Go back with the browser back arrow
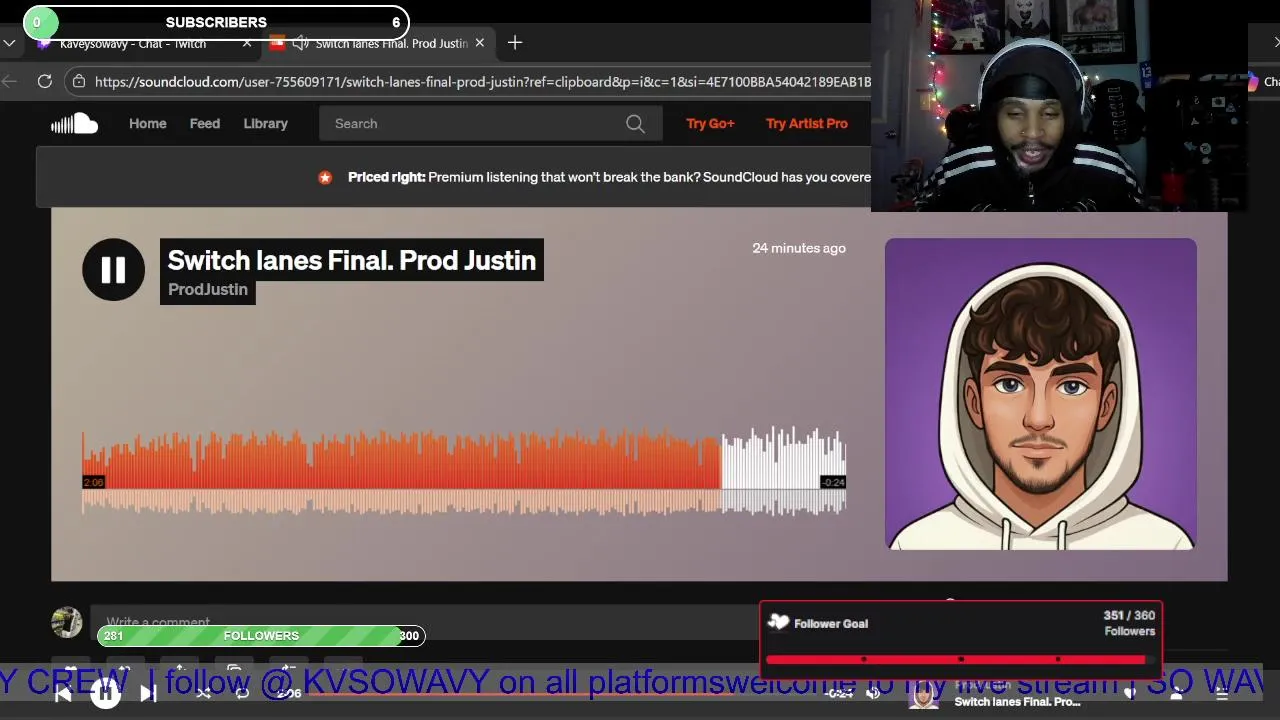This screenshot has width=1280, height=720. pos(9,82)
